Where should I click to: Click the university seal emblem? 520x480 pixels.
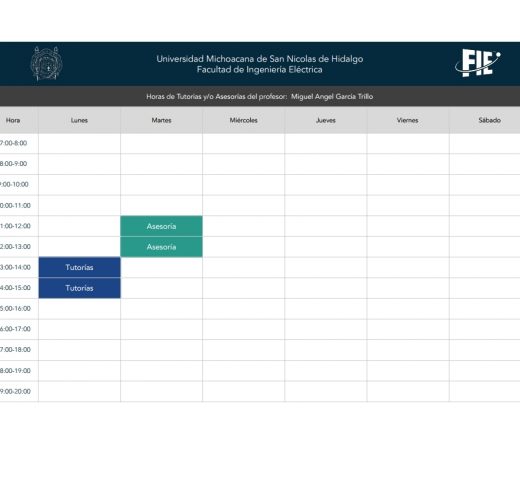47,63
